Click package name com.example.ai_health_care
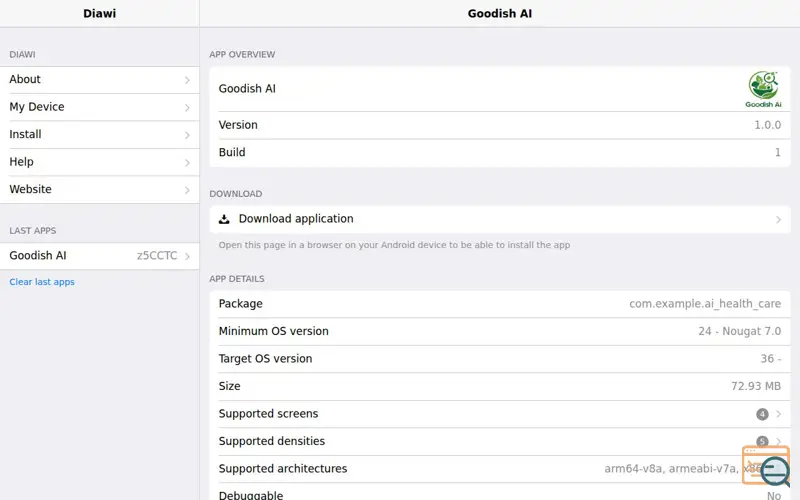 pyautogui.click(x=705, y=304)
